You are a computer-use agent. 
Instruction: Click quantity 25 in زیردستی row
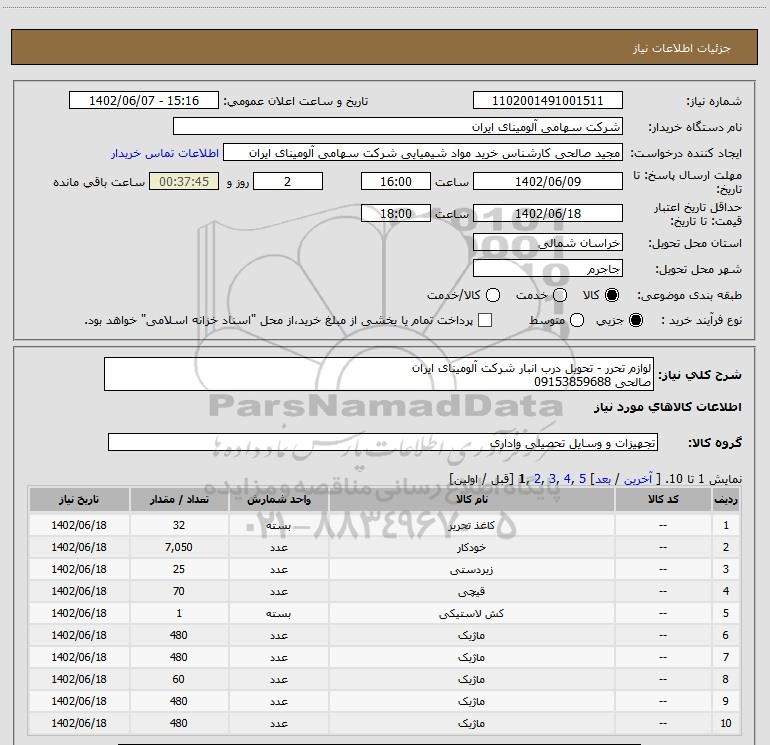179,569
